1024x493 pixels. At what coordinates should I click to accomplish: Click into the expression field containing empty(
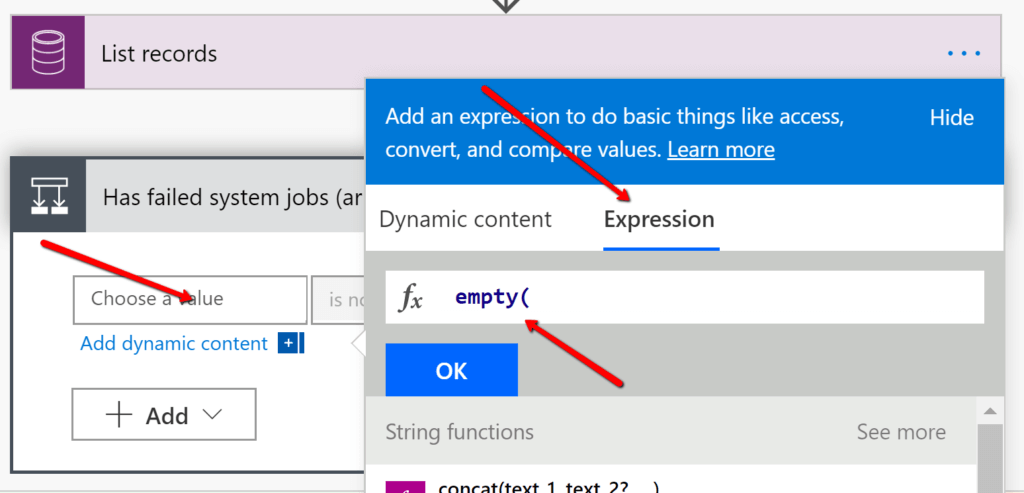click(700, 298)
